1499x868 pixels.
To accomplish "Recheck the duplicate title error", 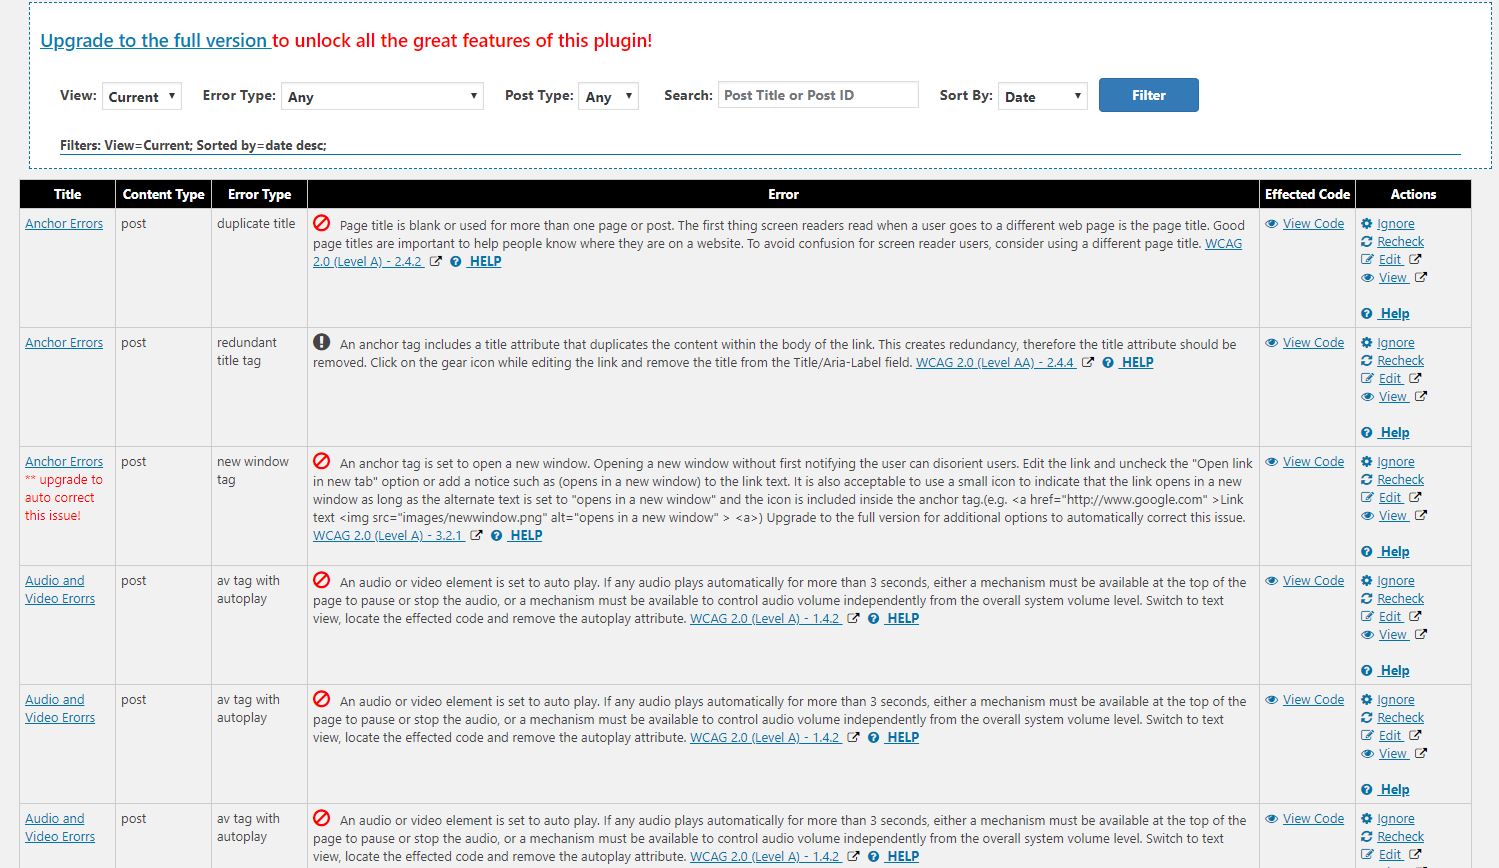I will (x=1400, y=242).
